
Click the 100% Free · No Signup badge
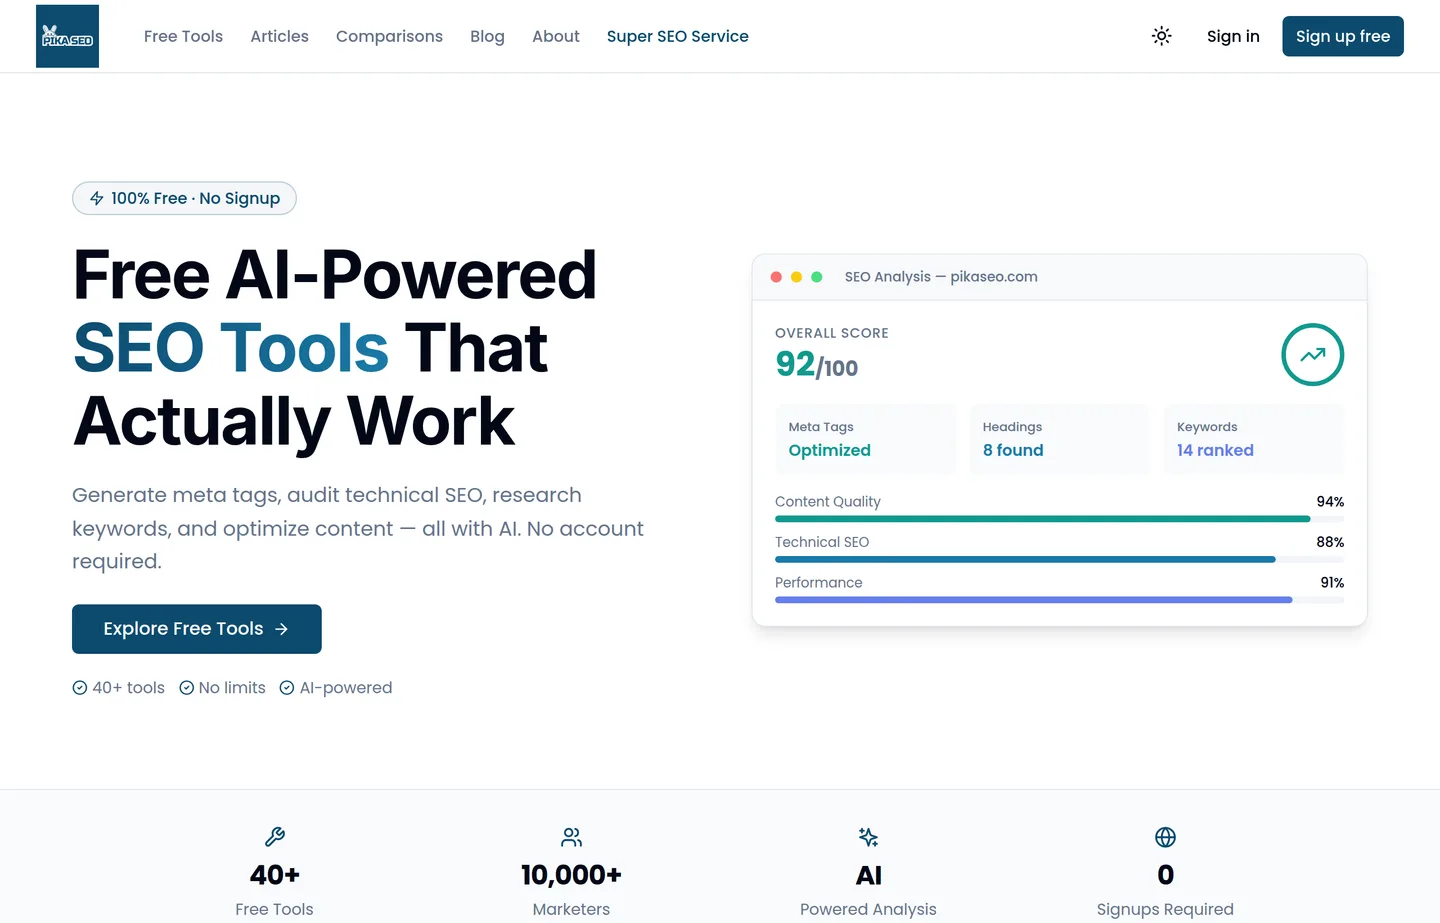184,198
